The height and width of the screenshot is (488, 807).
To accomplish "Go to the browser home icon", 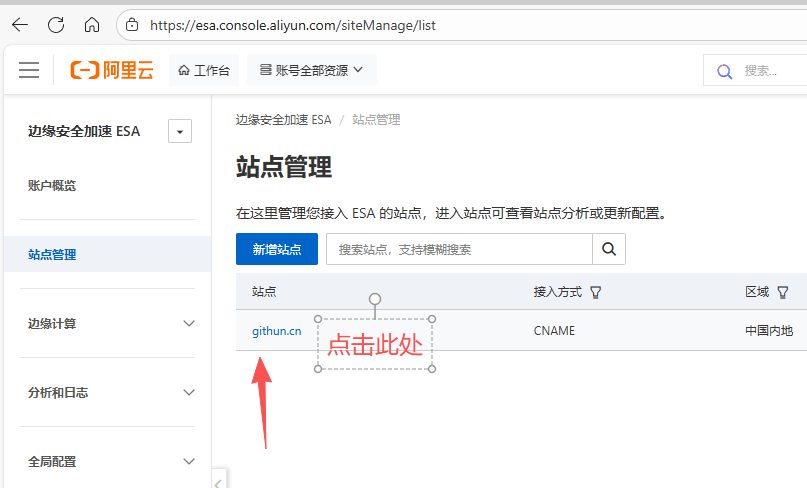I will click(x=92, y=24).
